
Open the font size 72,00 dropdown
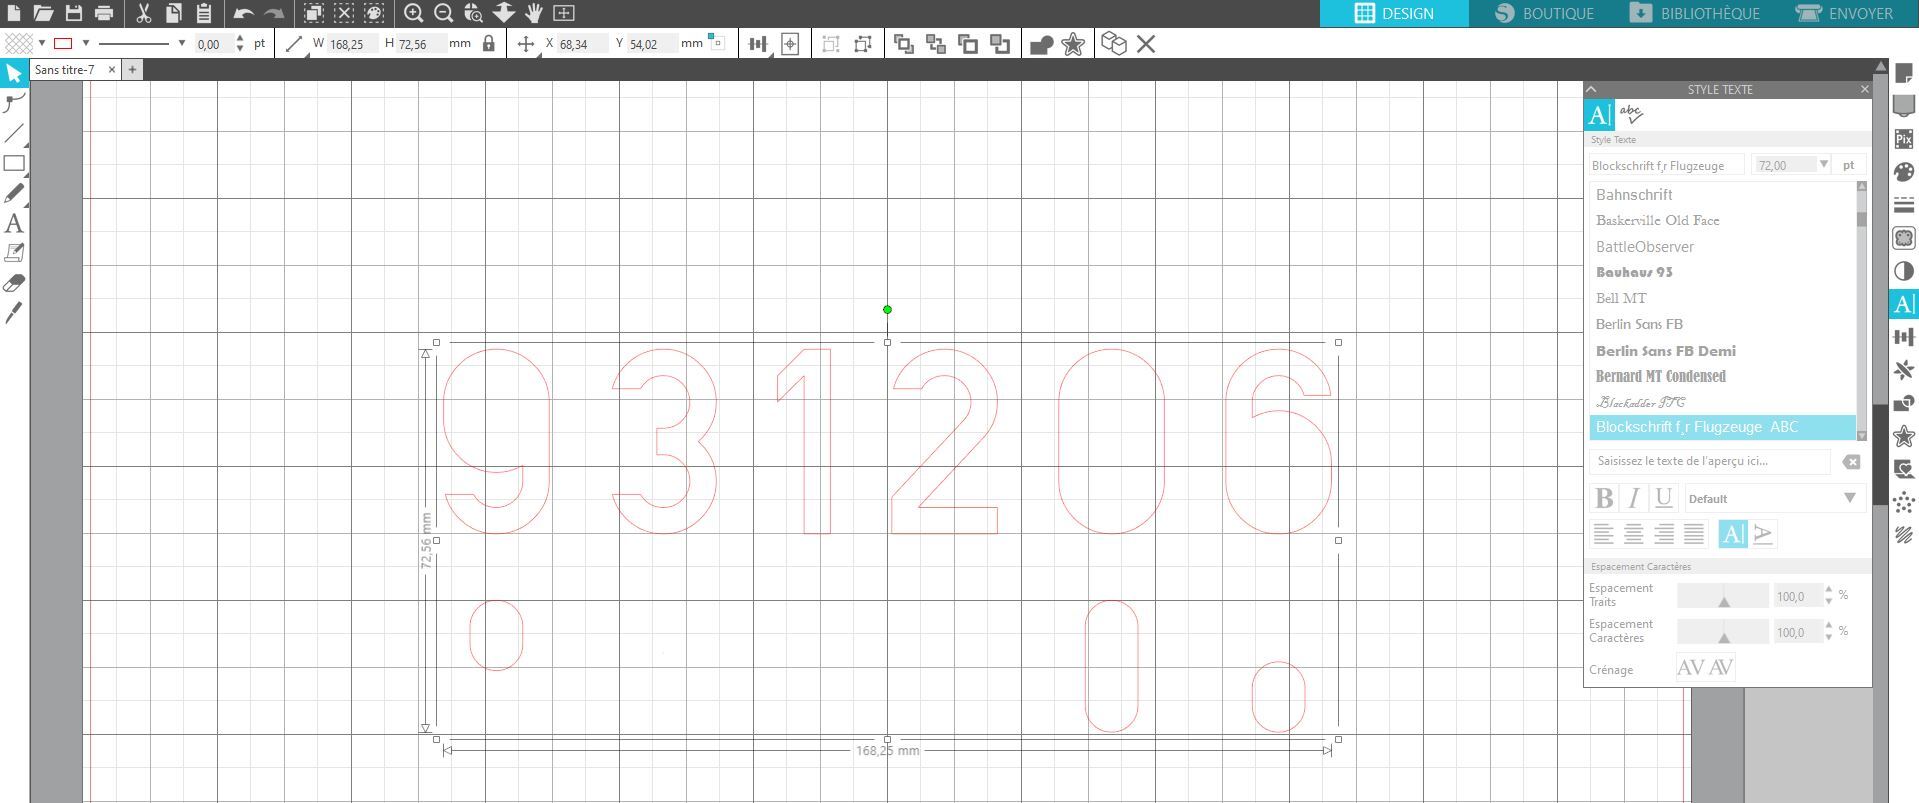pyautogui.click(x=1823, y=165)
